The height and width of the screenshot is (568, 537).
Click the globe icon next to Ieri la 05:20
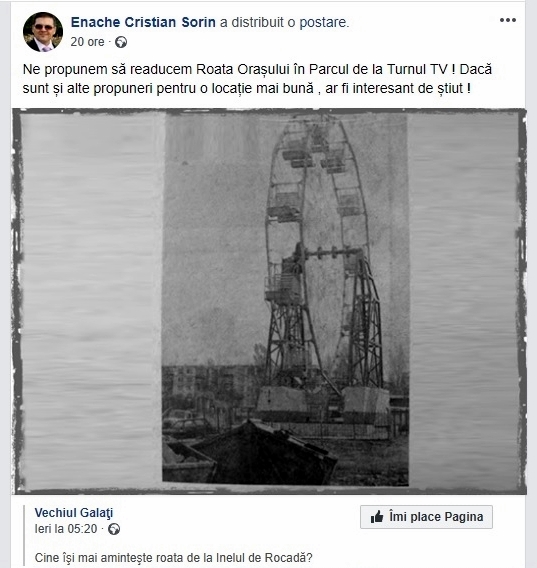(x=114, y=529)
